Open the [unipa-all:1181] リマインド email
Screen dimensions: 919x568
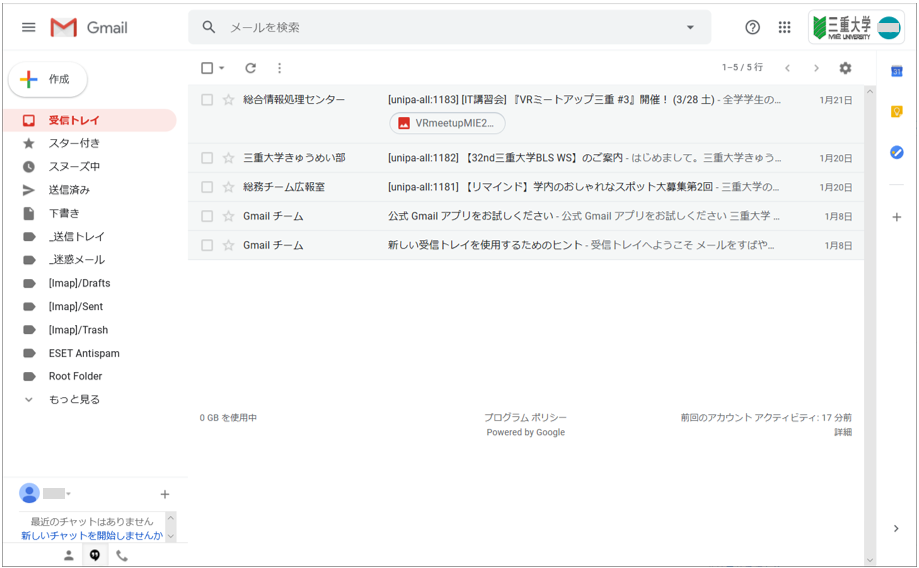[526, 187]
